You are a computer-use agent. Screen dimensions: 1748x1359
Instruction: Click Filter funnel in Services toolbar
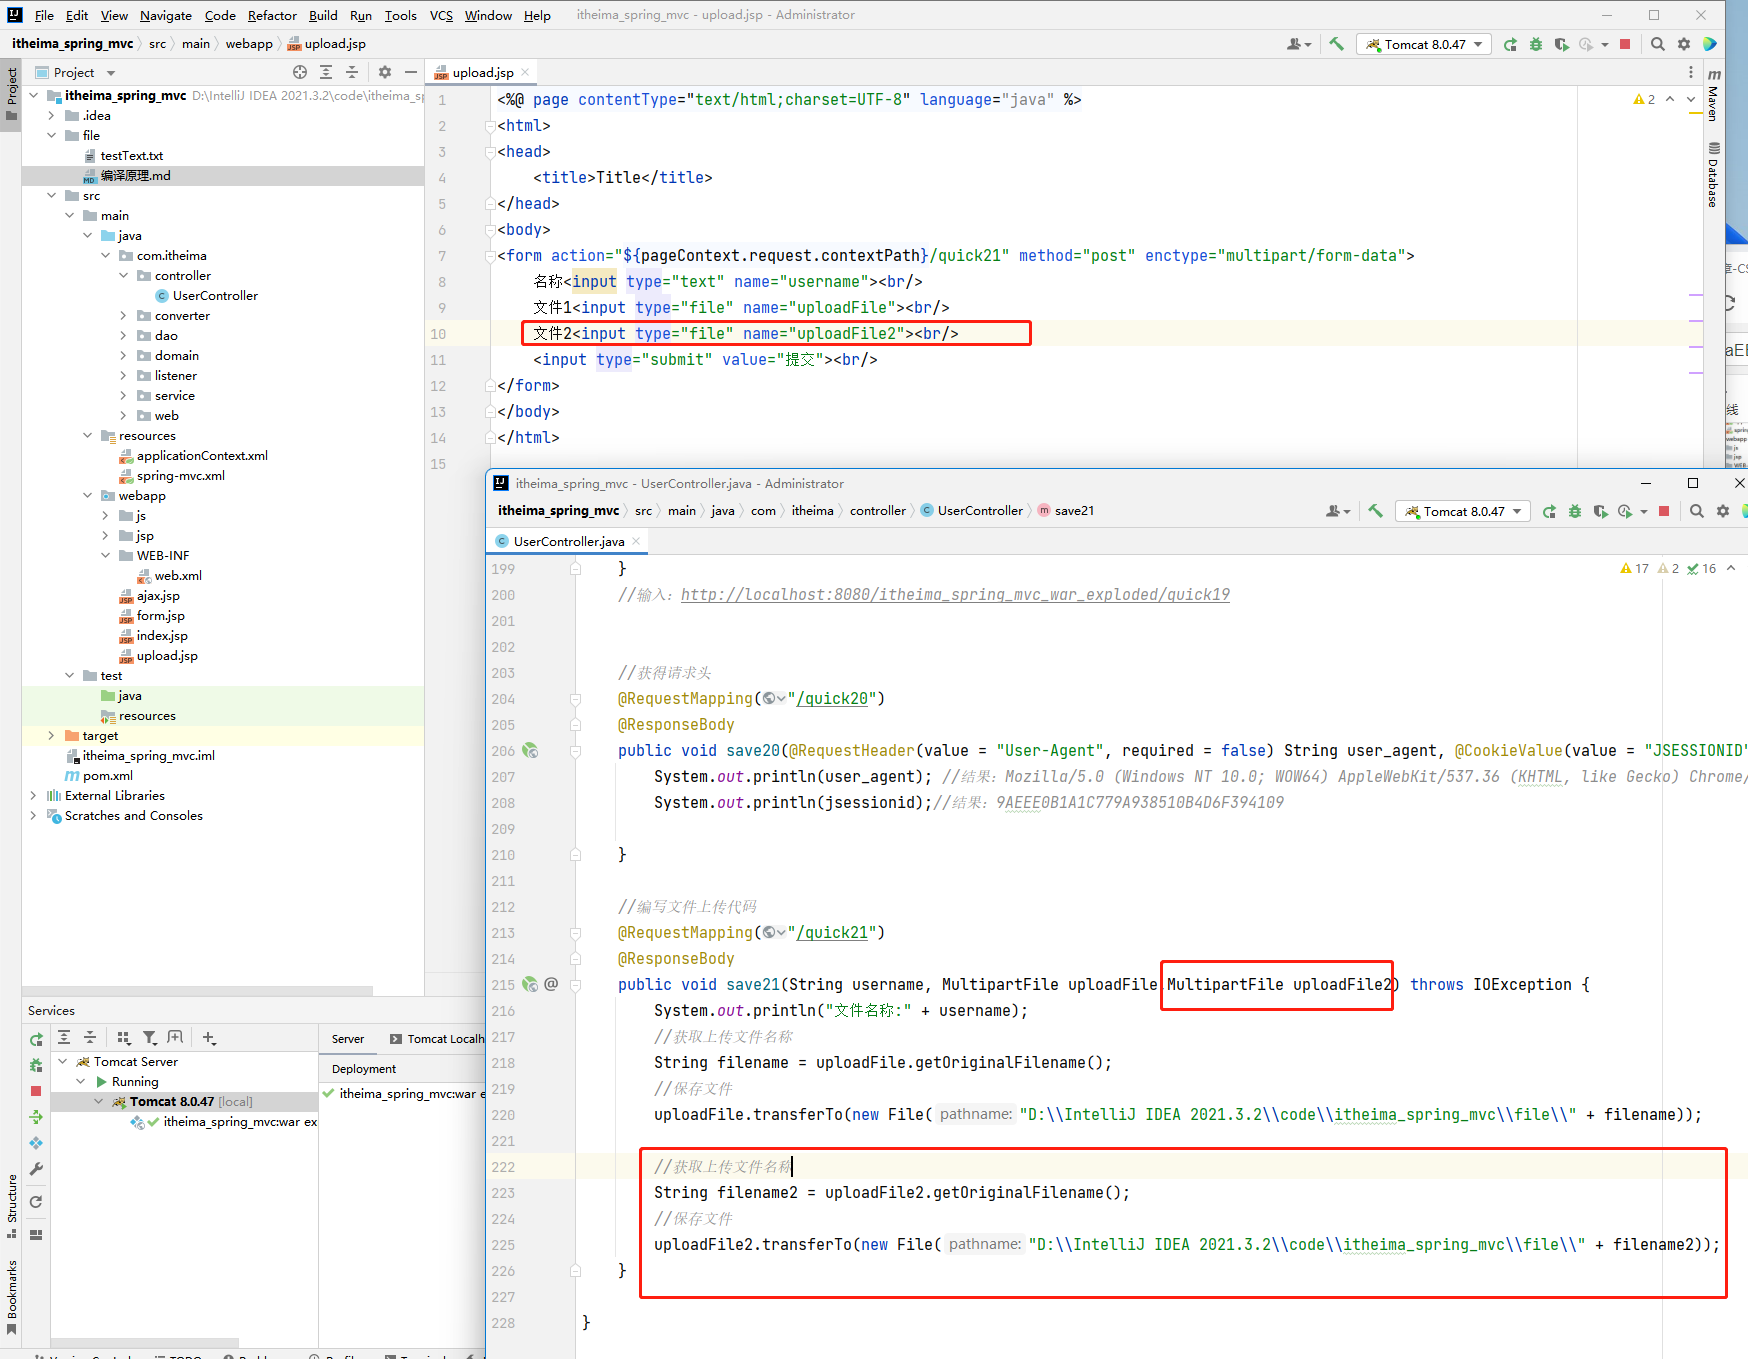(x=150, y=1038)
